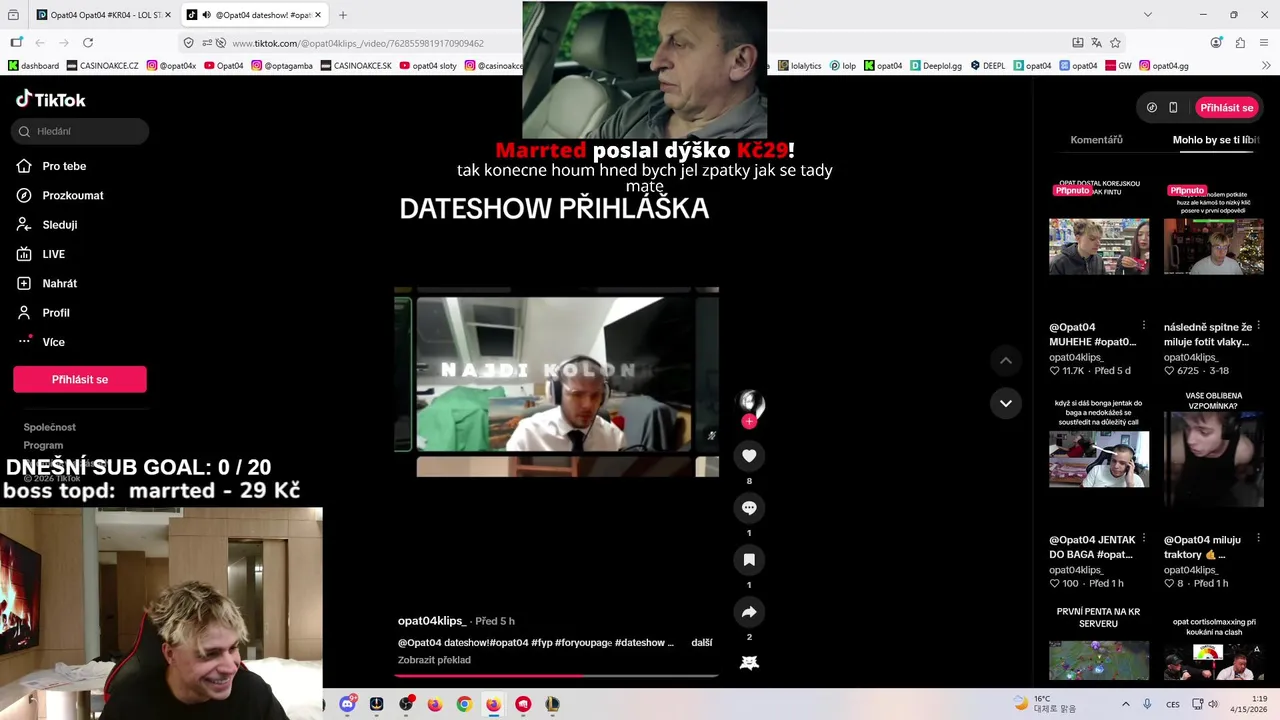
Task: Show hidden system tray icons
Action: coord(1125,704)
